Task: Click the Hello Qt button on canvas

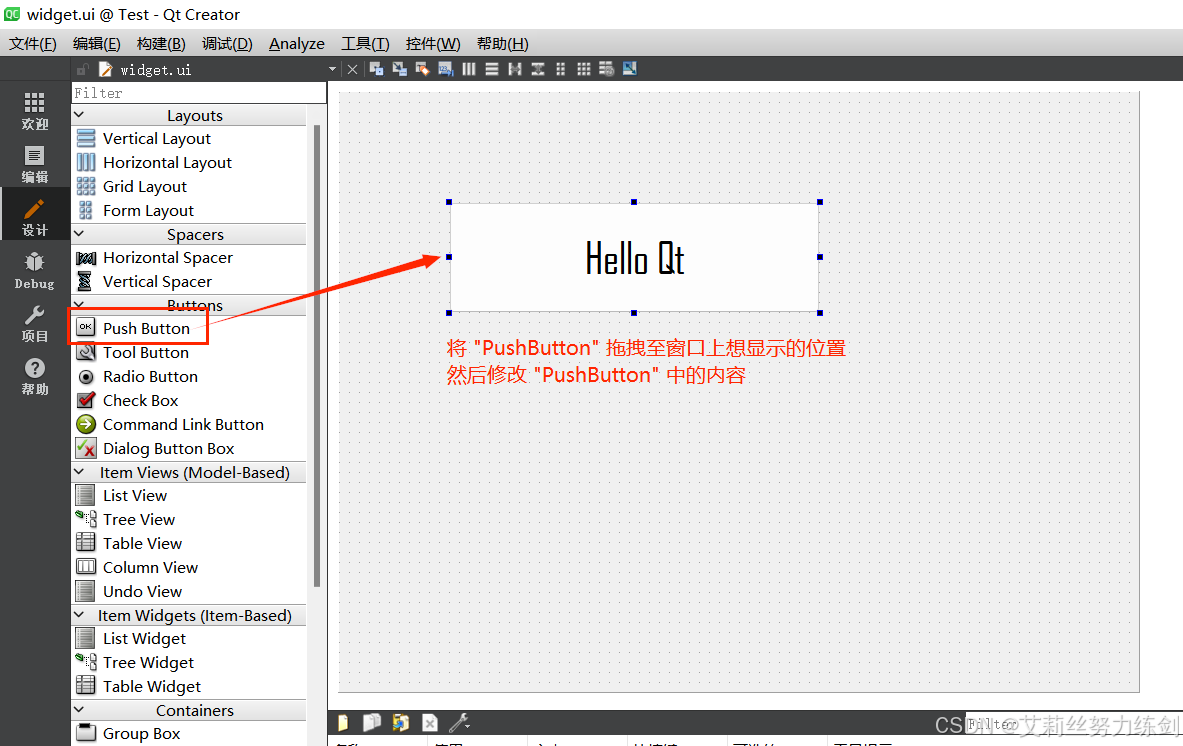Action: 635,258
